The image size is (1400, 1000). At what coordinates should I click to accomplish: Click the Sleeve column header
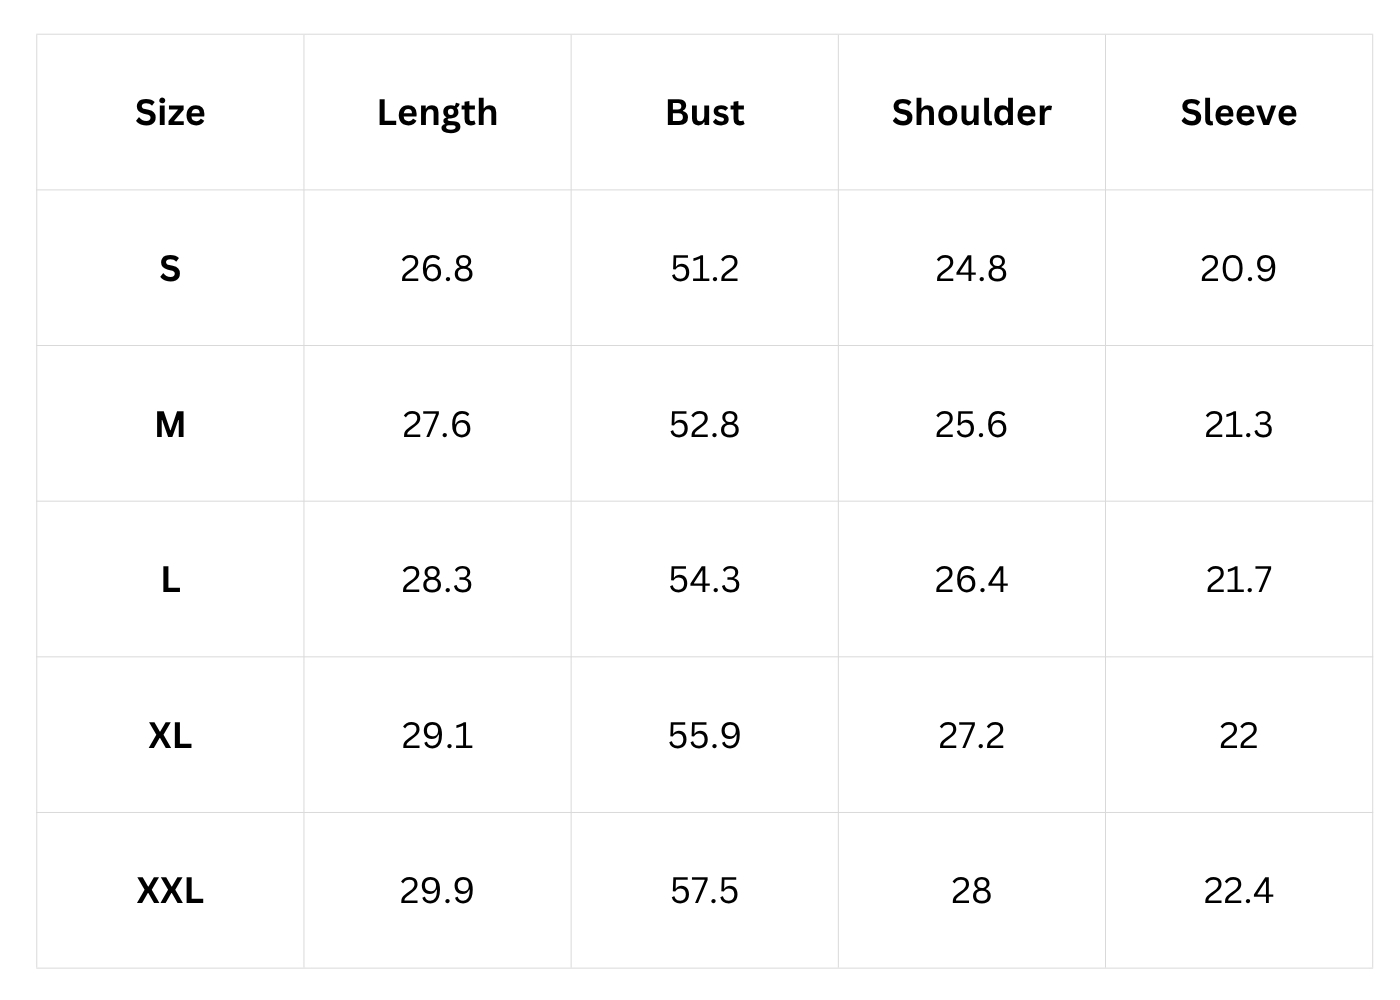click(1238, 112)
